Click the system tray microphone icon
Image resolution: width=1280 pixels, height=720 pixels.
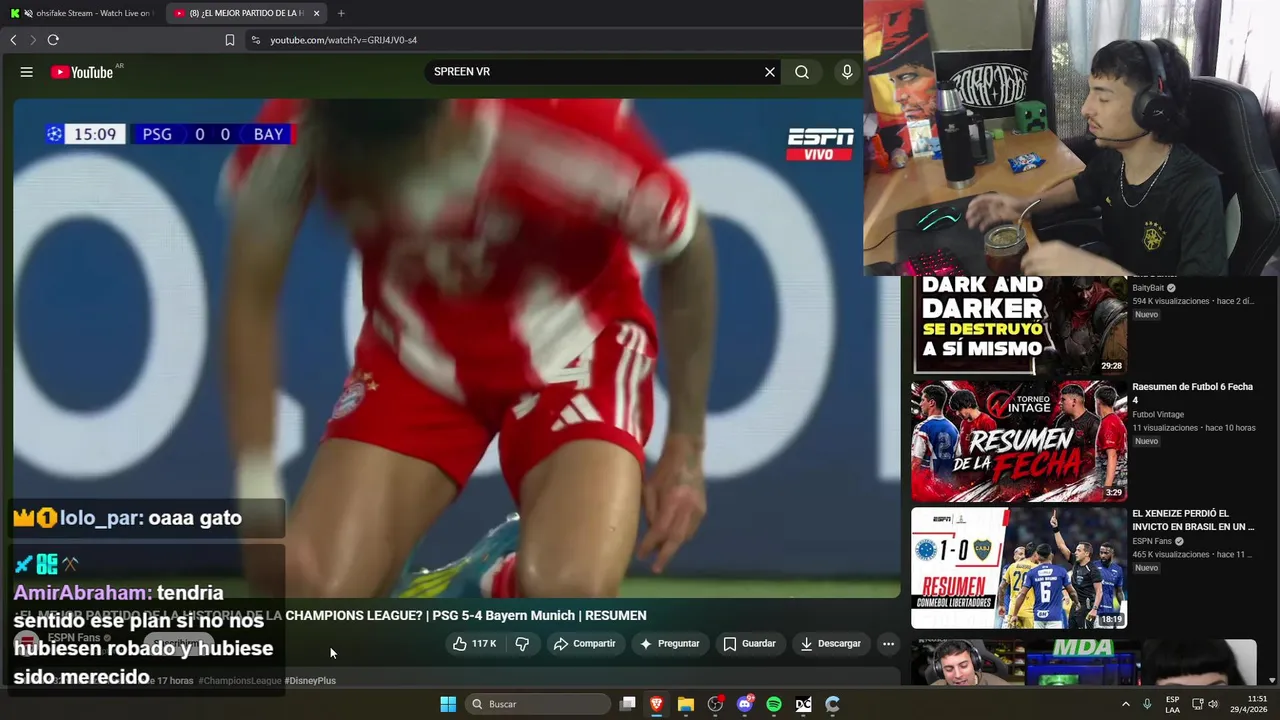[1147, 704]
